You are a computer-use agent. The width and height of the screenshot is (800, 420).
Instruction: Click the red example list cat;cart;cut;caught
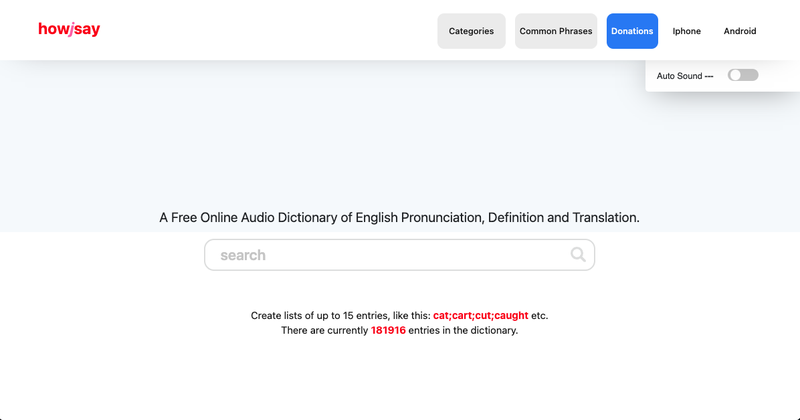point(480,315)
